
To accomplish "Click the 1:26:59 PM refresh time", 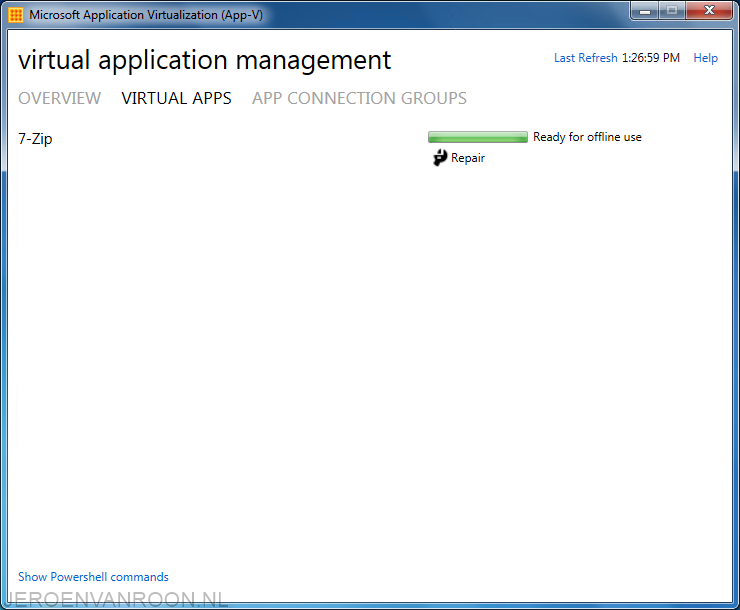I will pyautogui.click(x=651, y=58).
